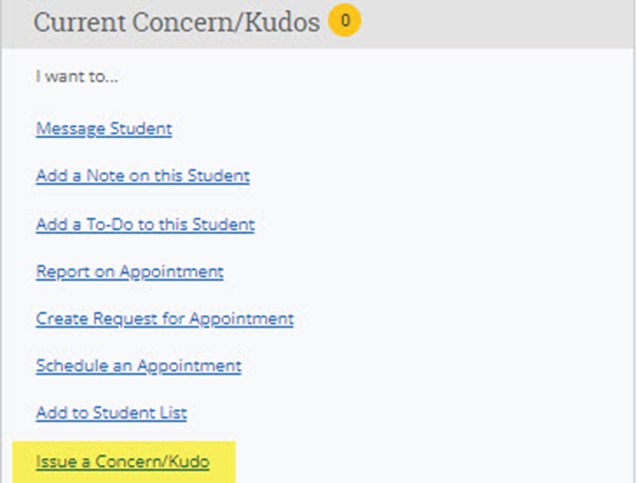This screenshot has height=483, width=637.
Task: Open the highlighted Issue a Concern/Kudo link
Action: click(x=123, y=462)
